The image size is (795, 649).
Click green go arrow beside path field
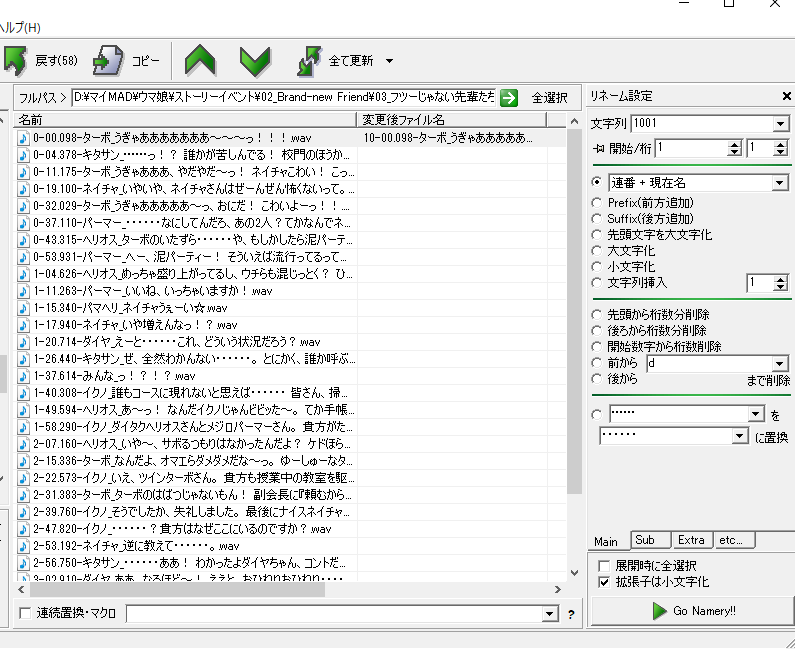point(509,97)
